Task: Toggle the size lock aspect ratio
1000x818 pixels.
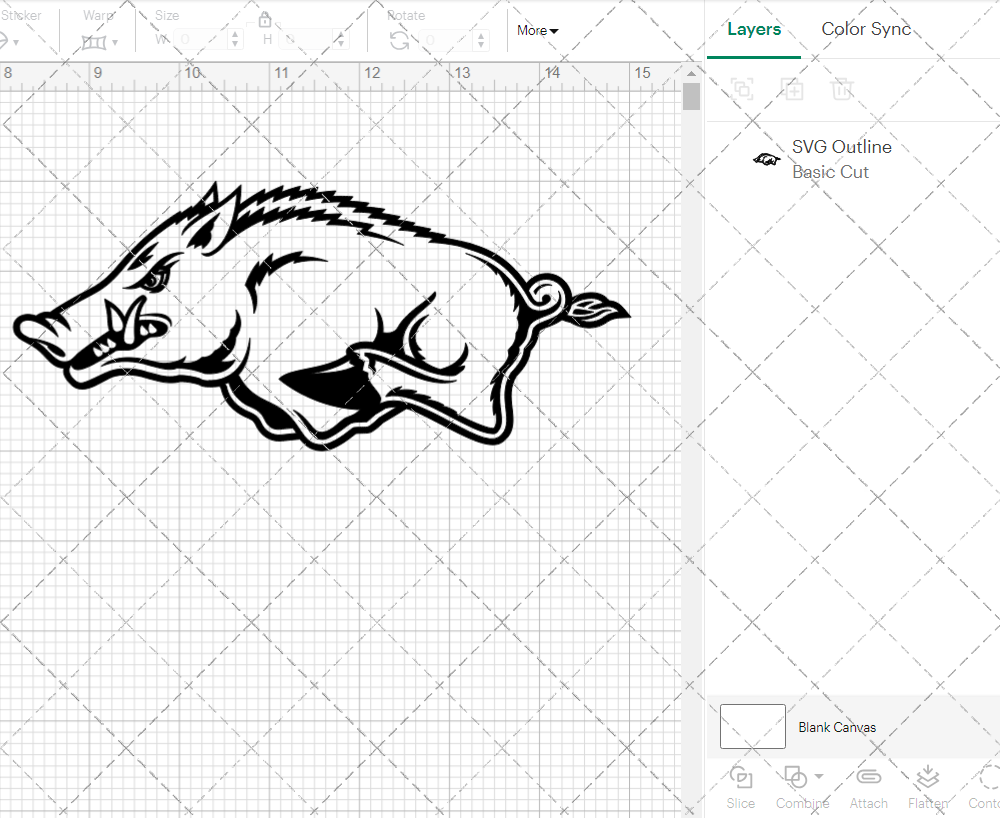Action: [265, 20]
